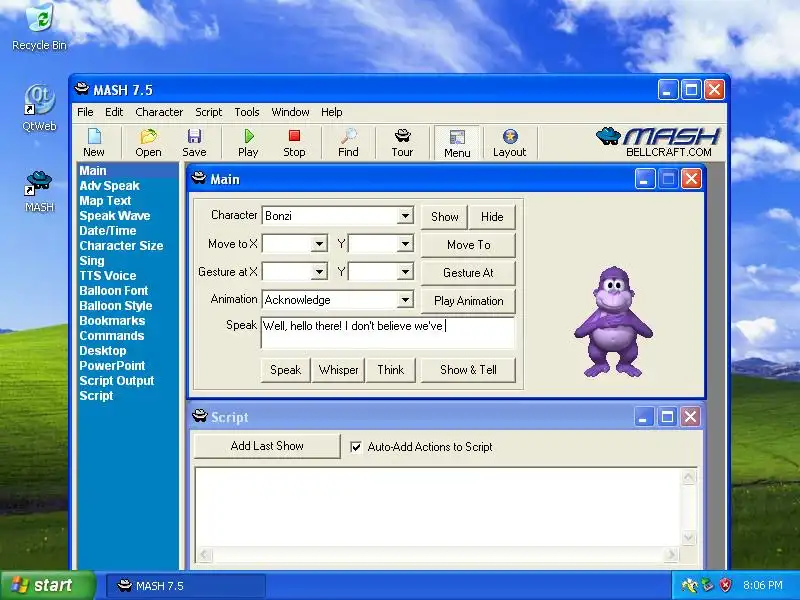Click the Show & Tell button
This screenshot has width=800, height=600.
[468, 370]
